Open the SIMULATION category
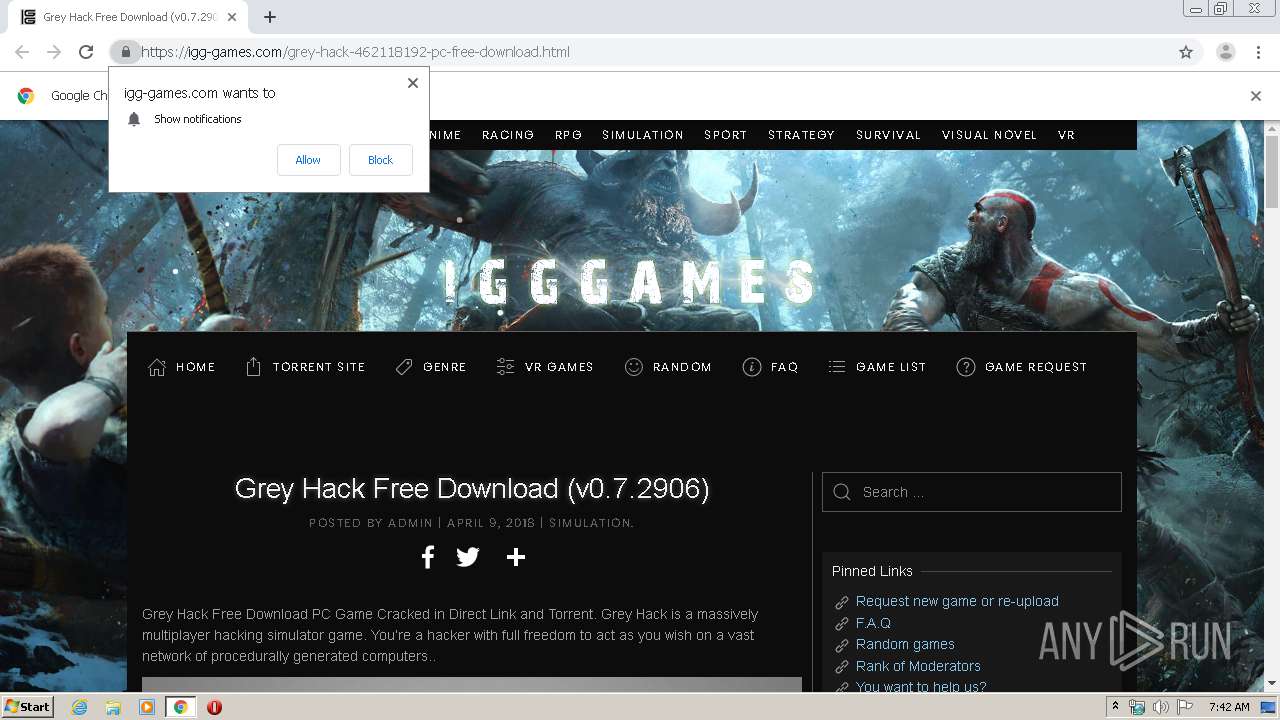The width and height of the screenshot is (1280, 720). [643, 135]
